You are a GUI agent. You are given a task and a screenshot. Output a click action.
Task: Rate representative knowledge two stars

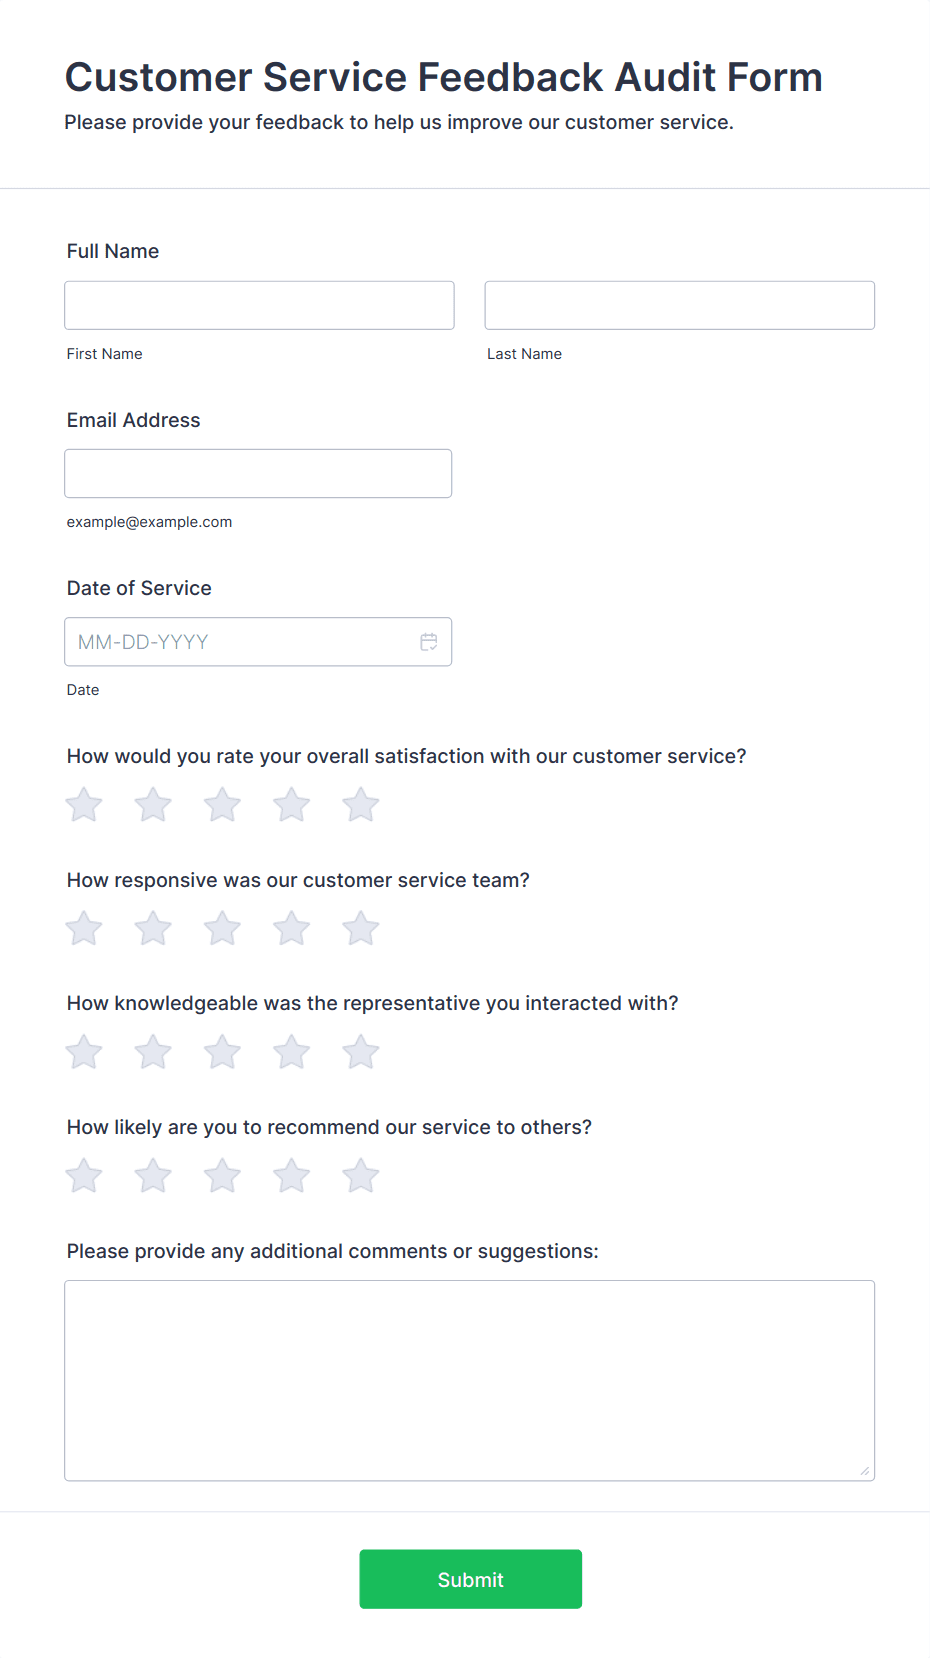click(153, 1052)
